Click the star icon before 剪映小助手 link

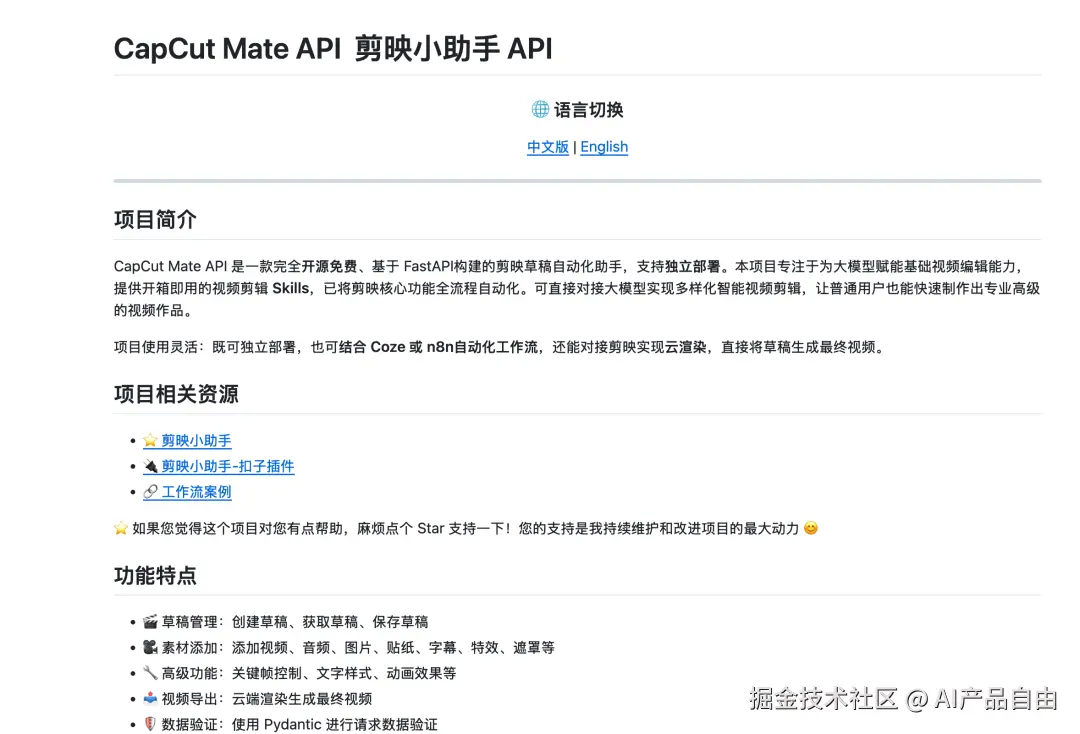pyautogui.click(x=150, y=441)
